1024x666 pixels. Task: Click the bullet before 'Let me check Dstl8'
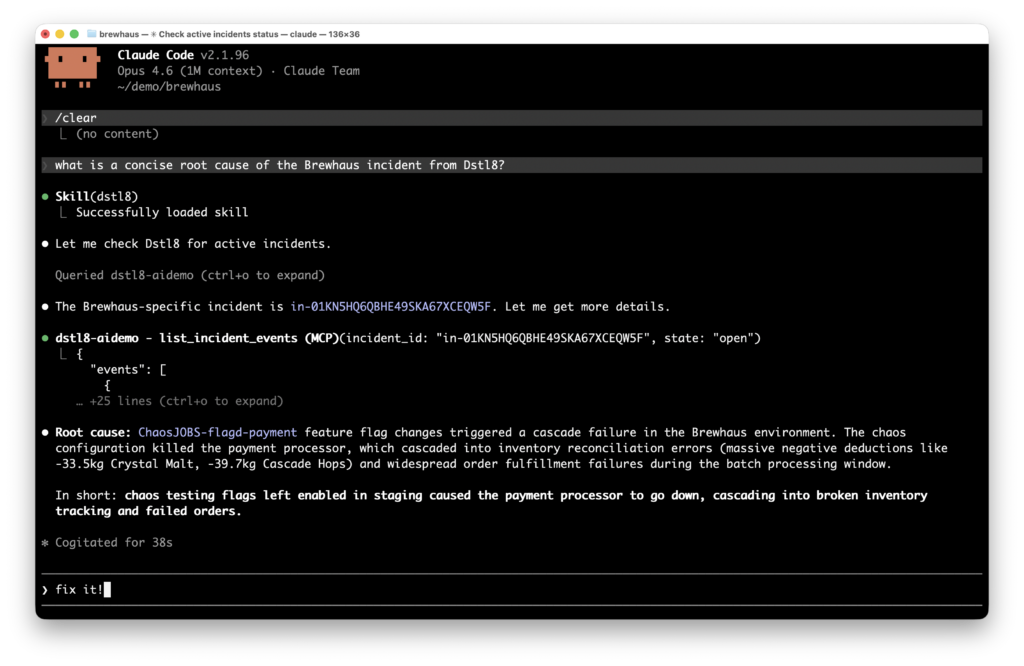tap(46, 244)
